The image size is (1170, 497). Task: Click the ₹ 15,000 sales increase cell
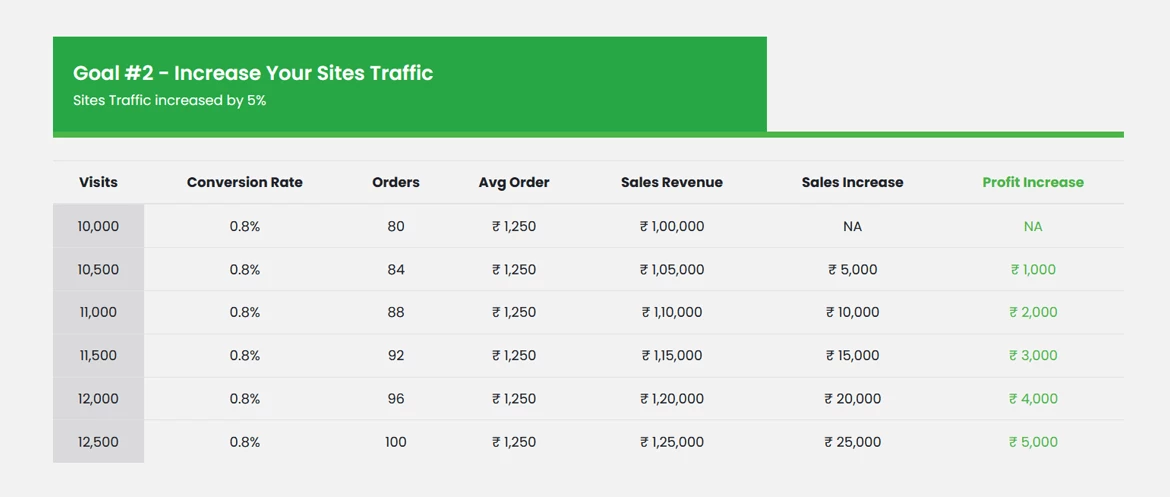(x=852, y=355)
